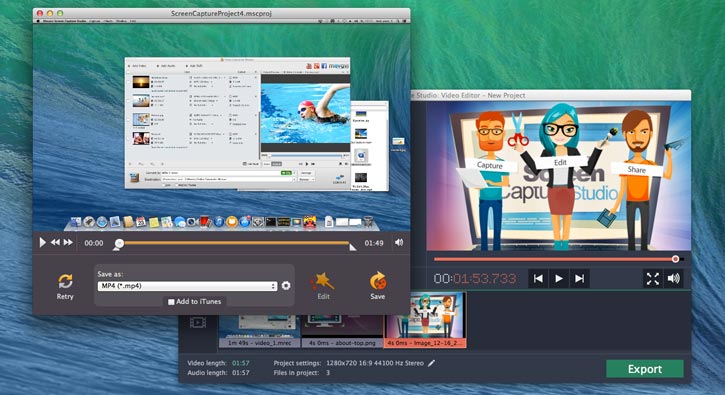Click the 1280x720 16:9 44100 Hz Stereo text
This screenshot has width=725, height=395.
tap(375, 363)
